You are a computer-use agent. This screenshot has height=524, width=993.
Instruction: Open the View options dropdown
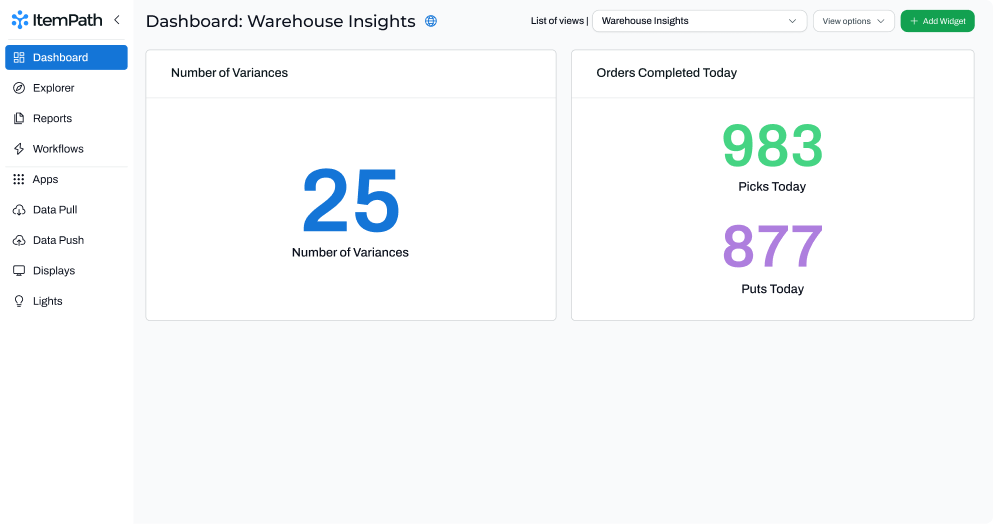[854, 21]
